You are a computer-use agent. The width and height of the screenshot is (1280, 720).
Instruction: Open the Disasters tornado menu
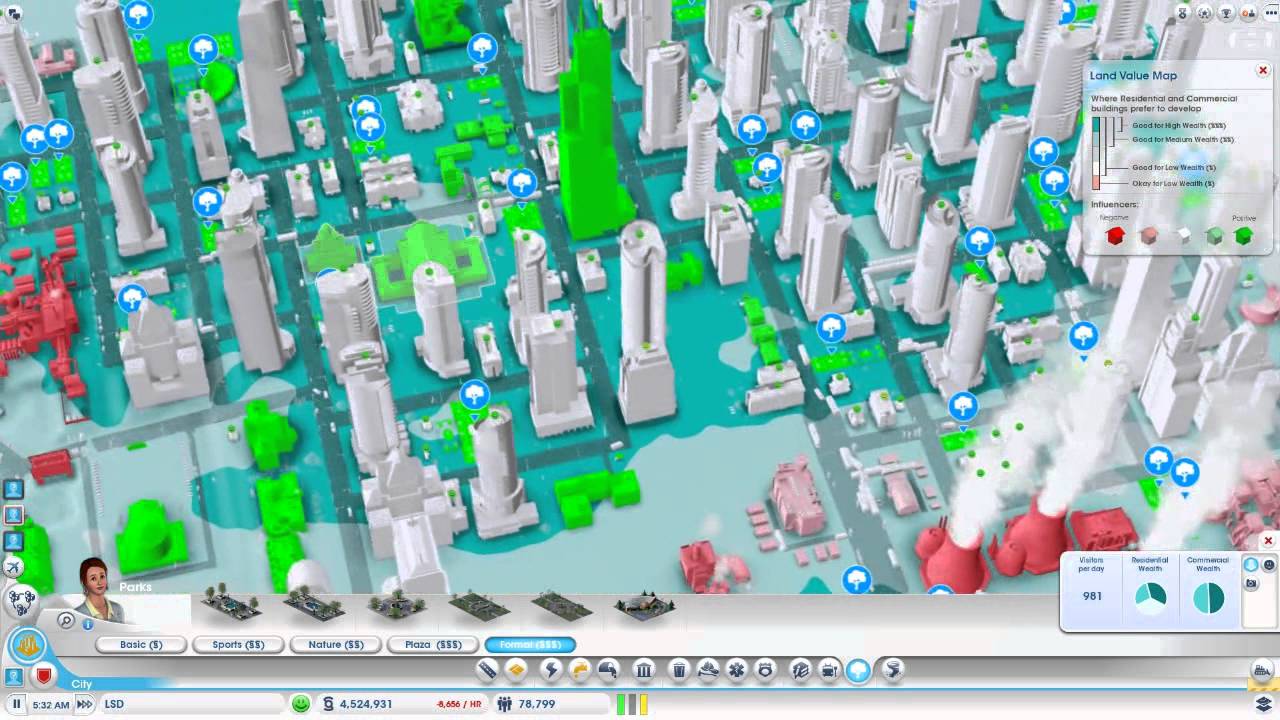coord(893,669)
